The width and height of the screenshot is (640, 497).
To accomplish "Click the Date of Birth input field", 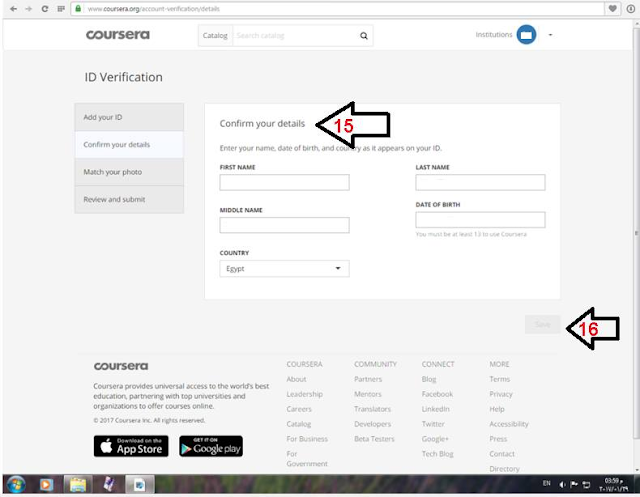I will [x=480, y=220].
